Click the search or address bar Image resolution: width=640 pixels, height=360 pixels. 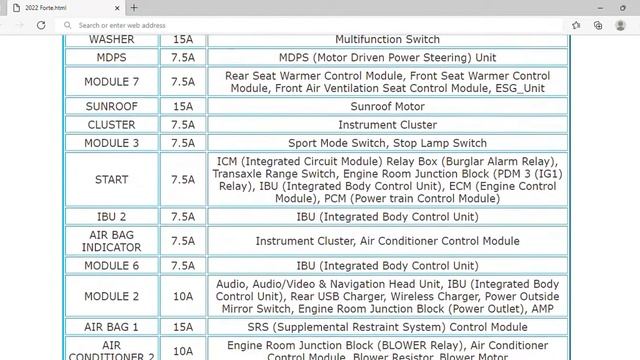(310, 25)
